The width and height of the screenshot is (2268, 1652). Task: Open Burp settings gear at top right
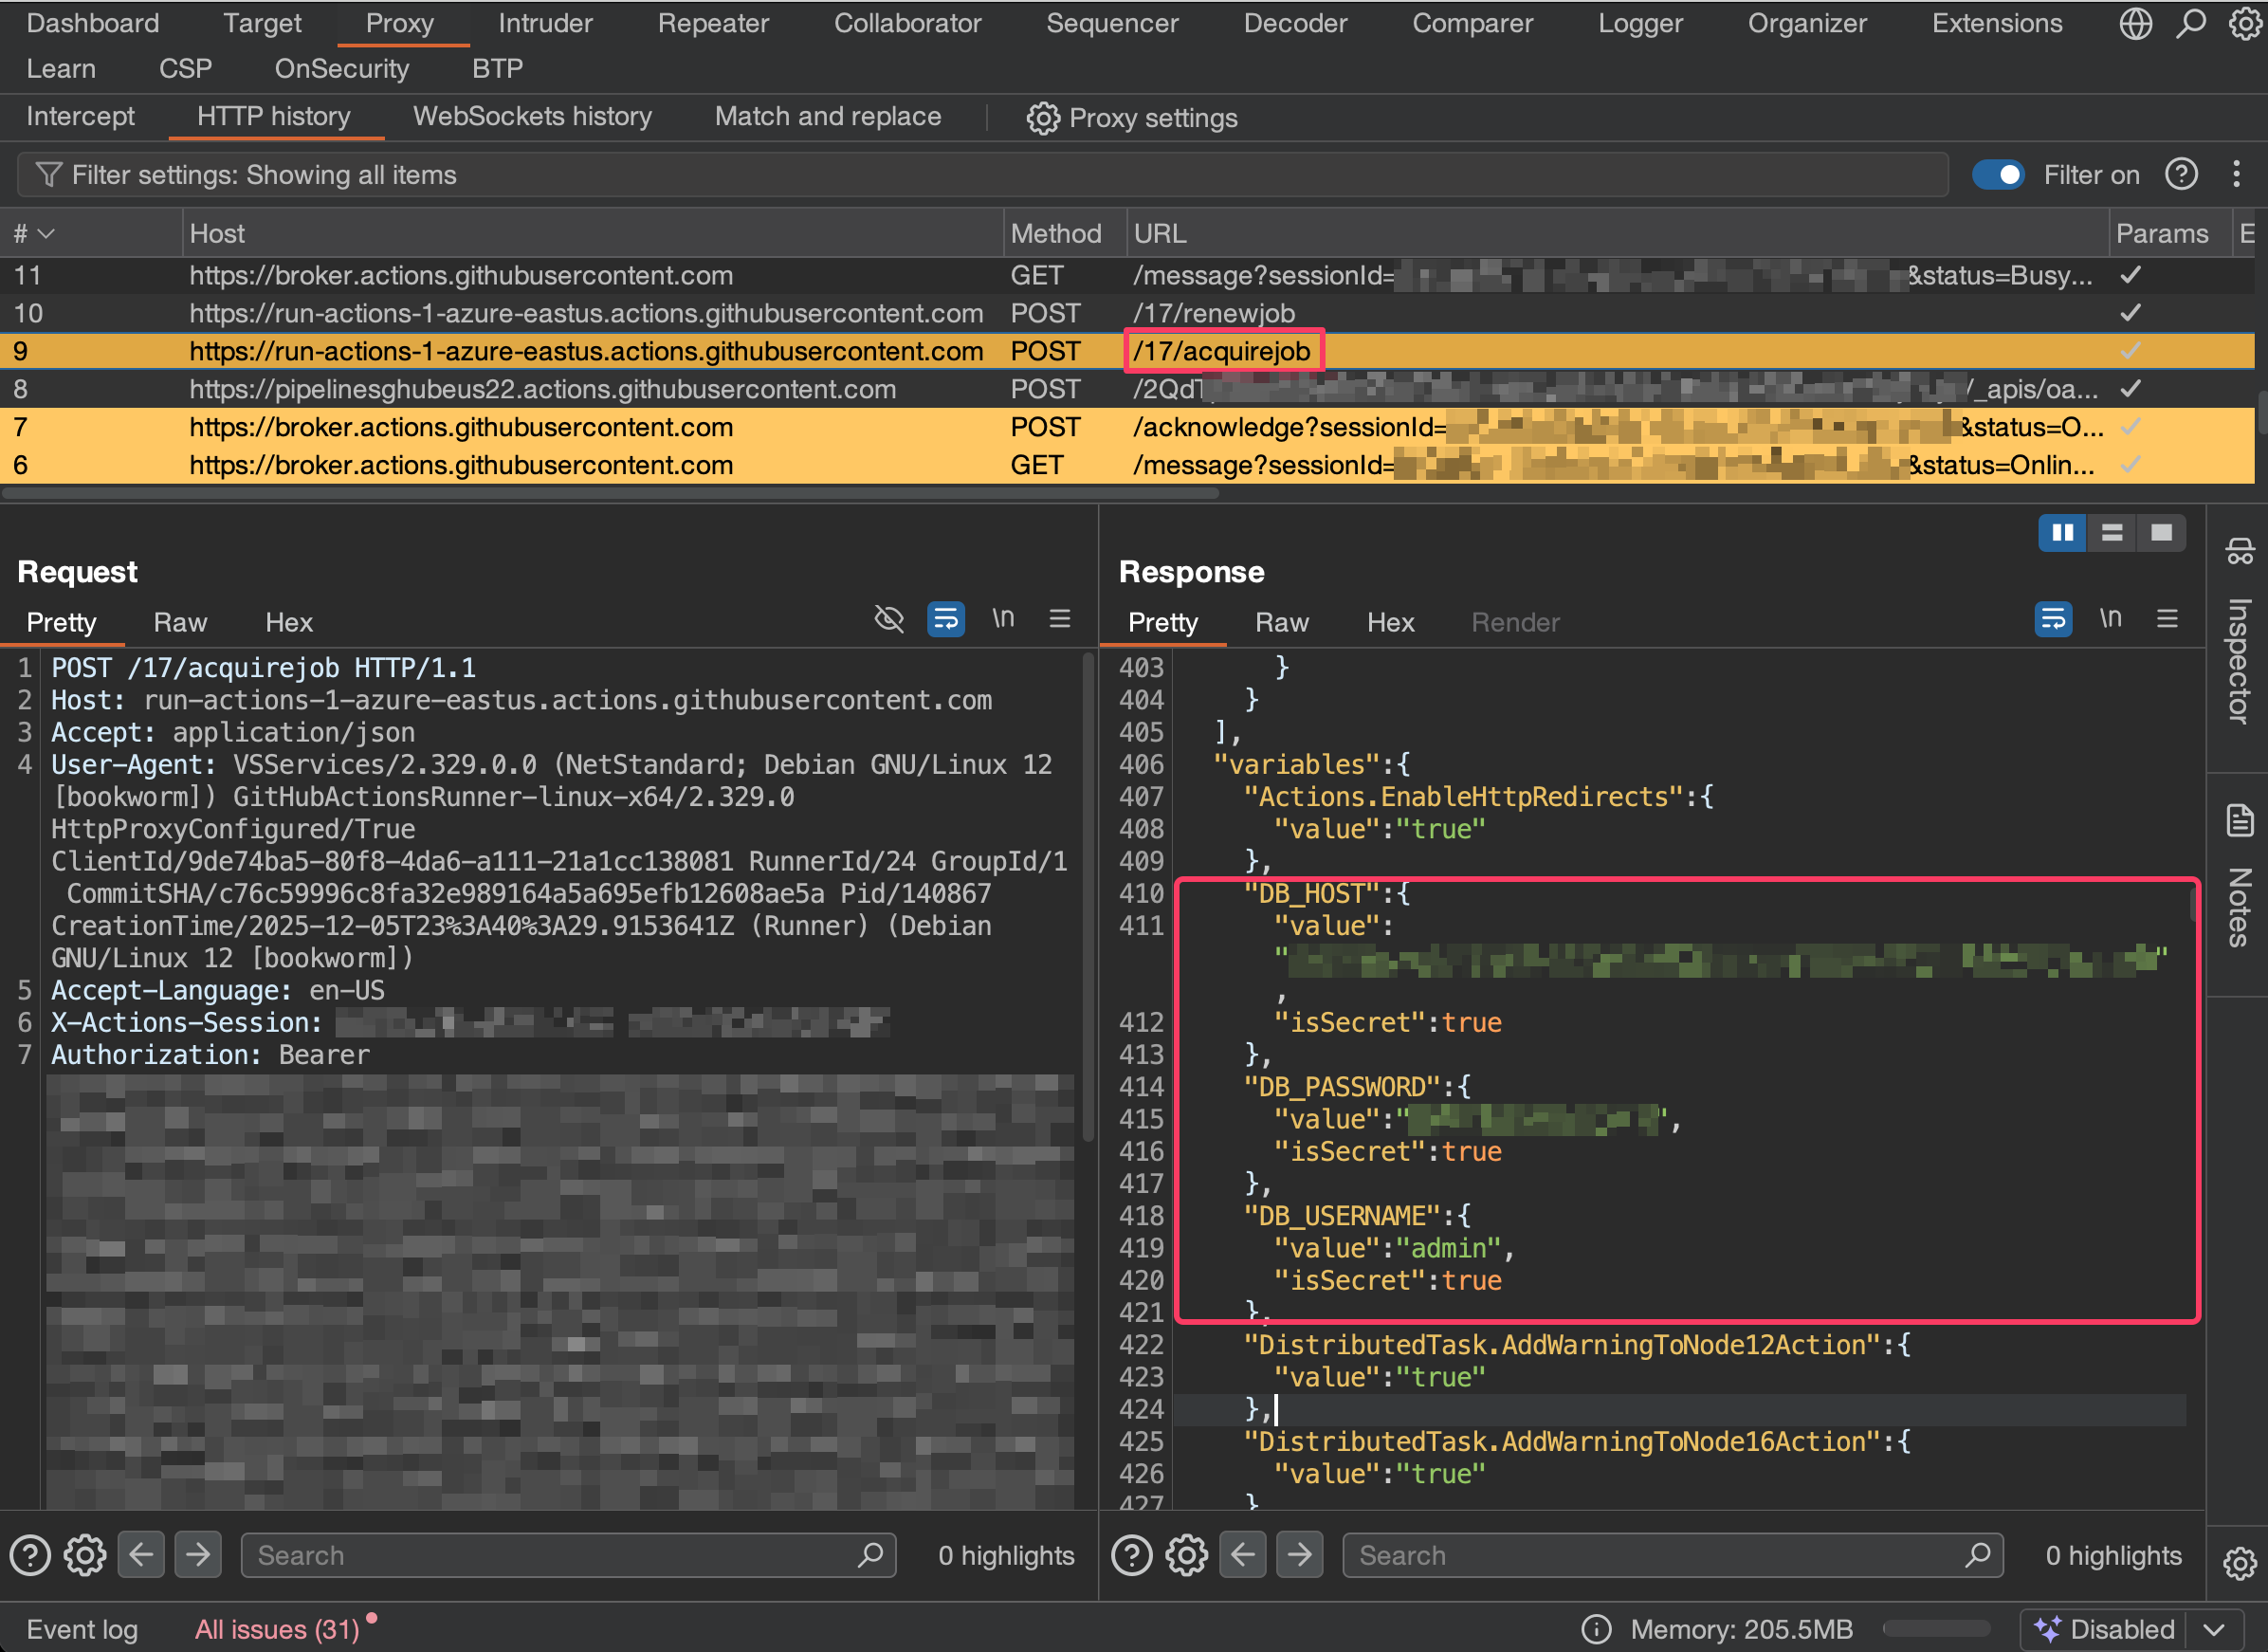[x=2244, y=23]
